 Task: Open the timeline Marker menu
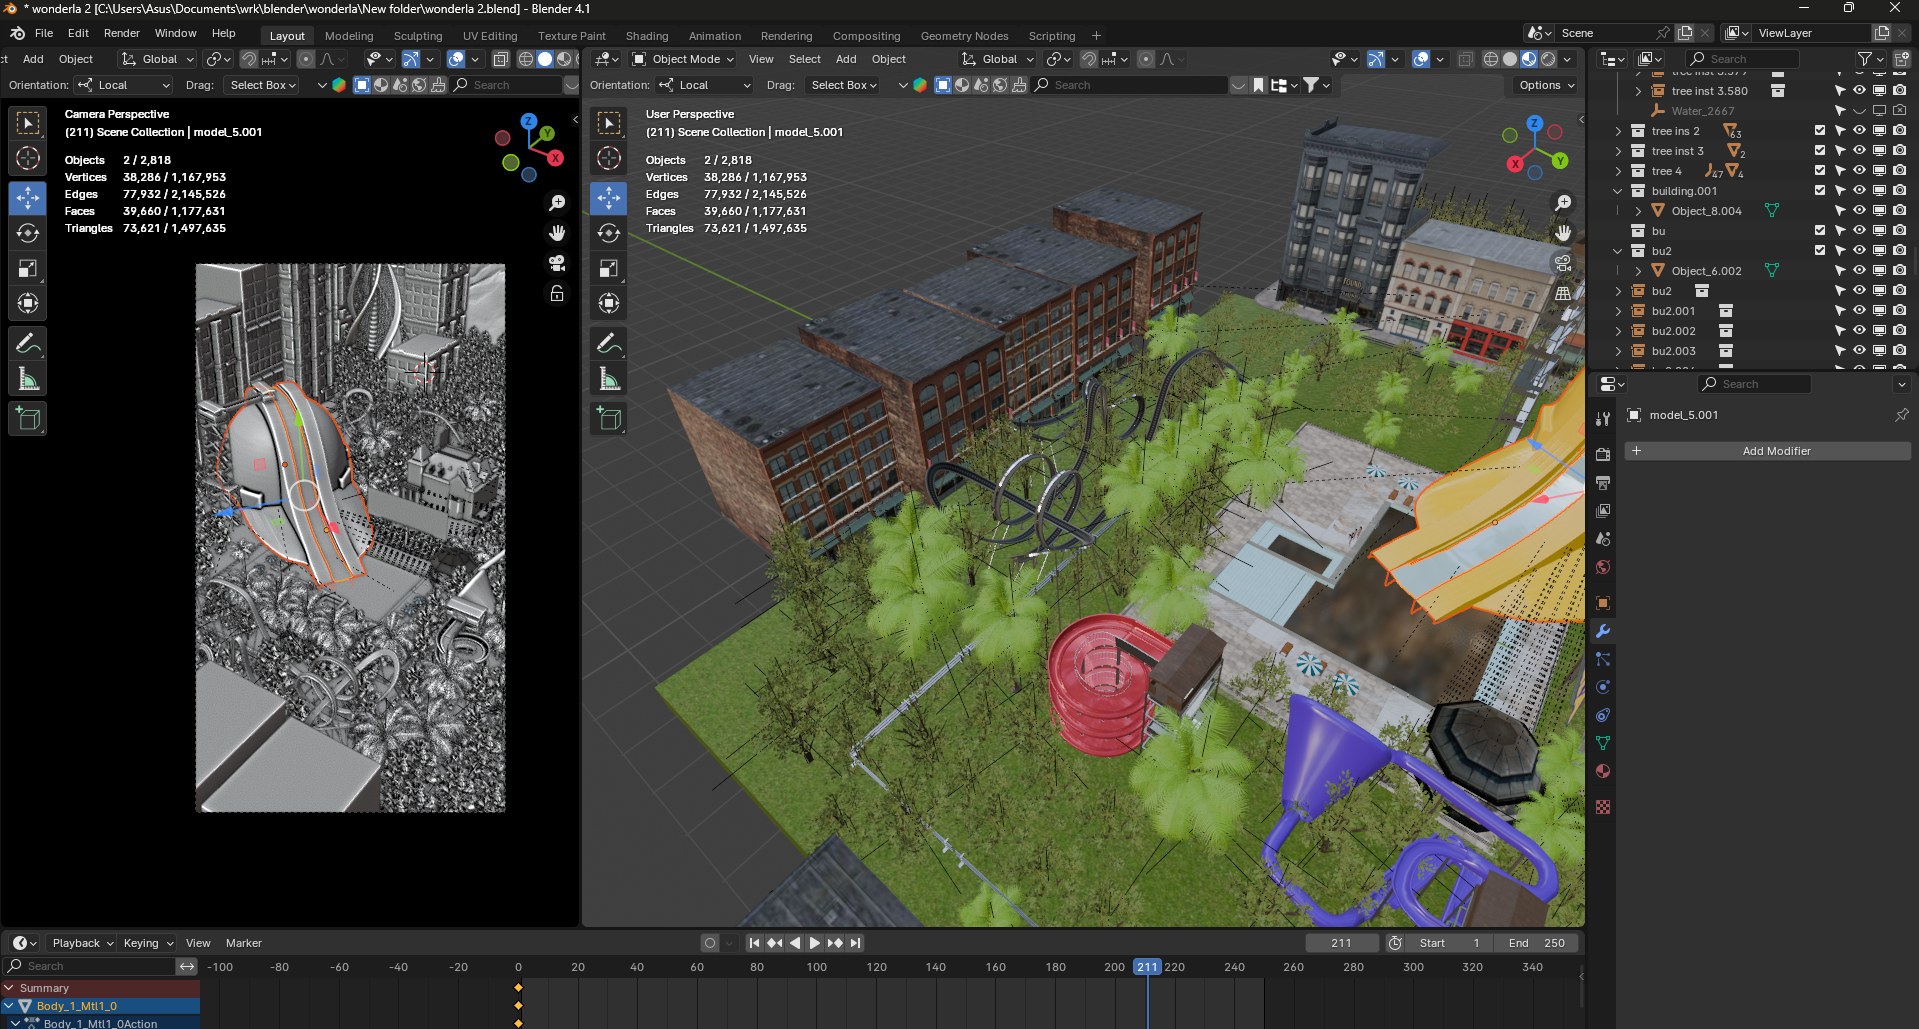243,943
